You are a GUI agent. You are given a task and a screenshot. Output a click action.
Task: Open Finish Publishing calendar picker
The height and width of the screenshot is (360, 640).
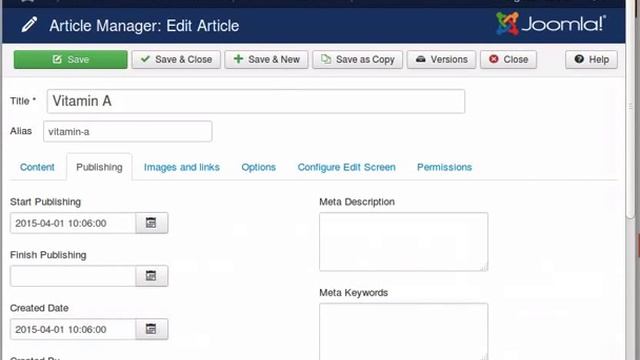point(151,276)
